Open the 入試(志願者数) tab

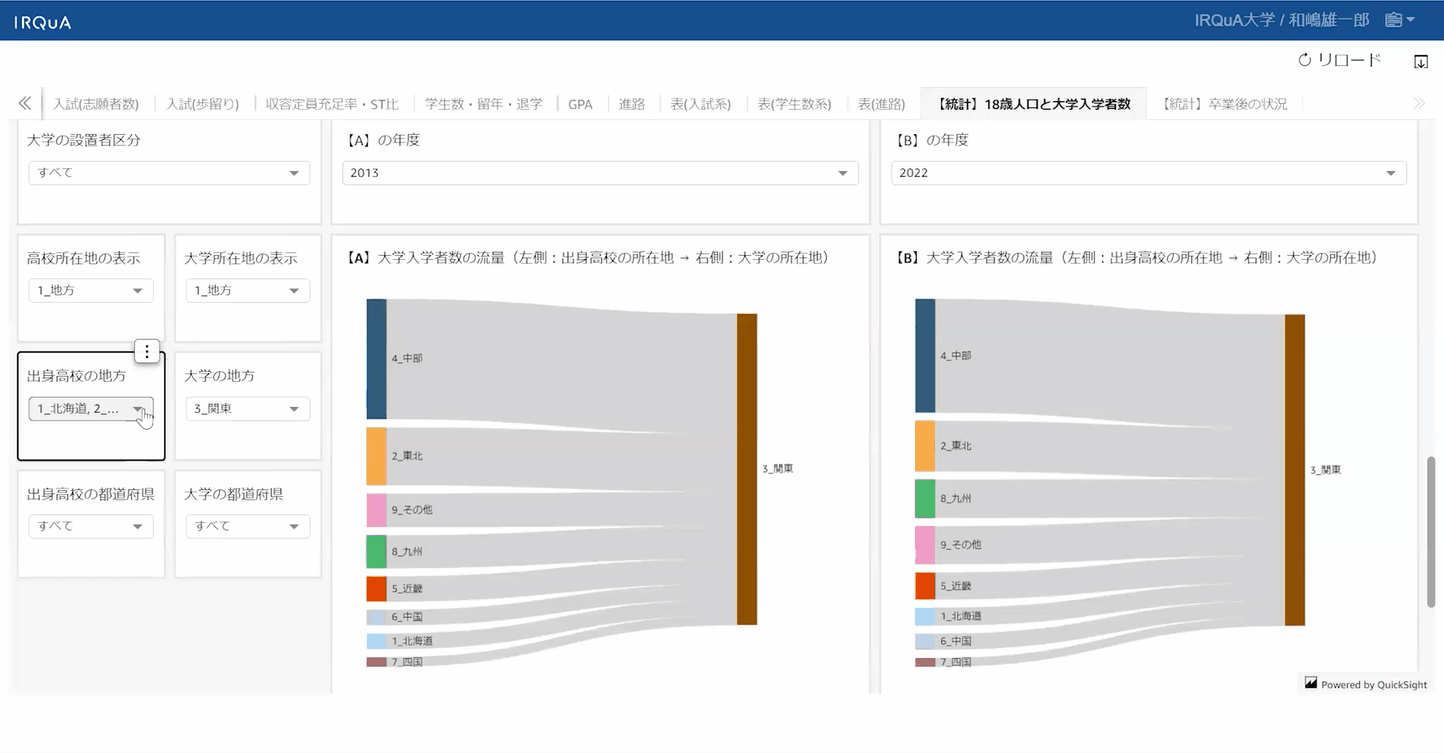96,104
